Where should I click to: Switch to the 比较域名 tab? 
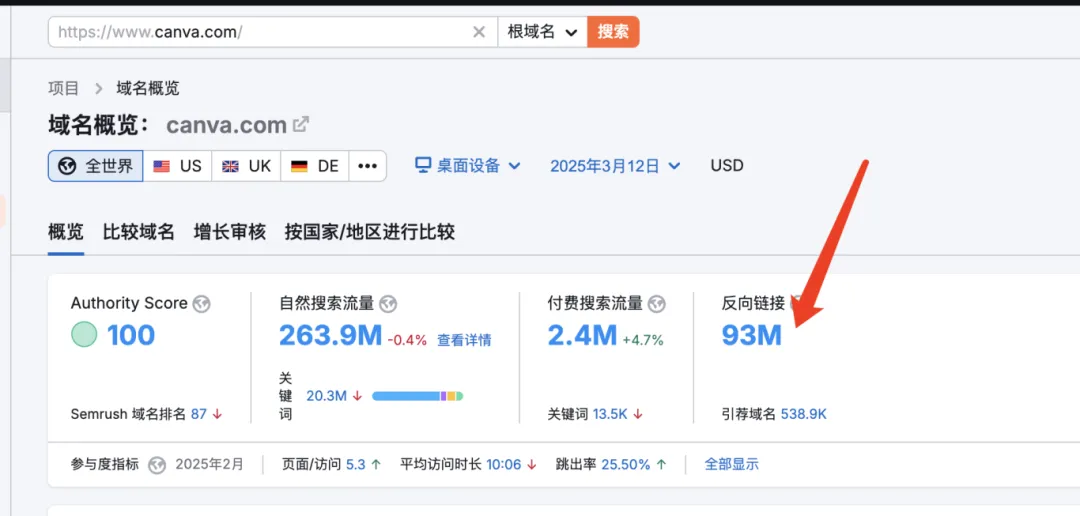[x=138, y=232]
